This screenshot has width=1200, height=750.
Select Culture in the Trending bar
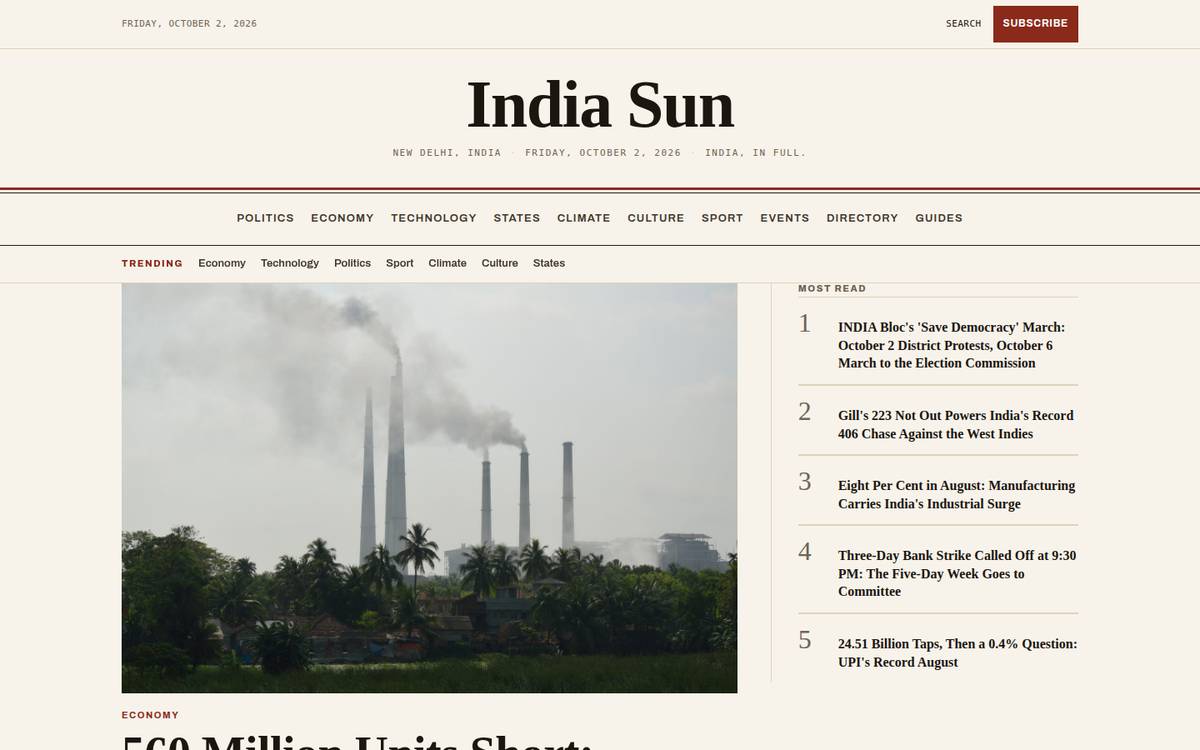click(500, 263)
